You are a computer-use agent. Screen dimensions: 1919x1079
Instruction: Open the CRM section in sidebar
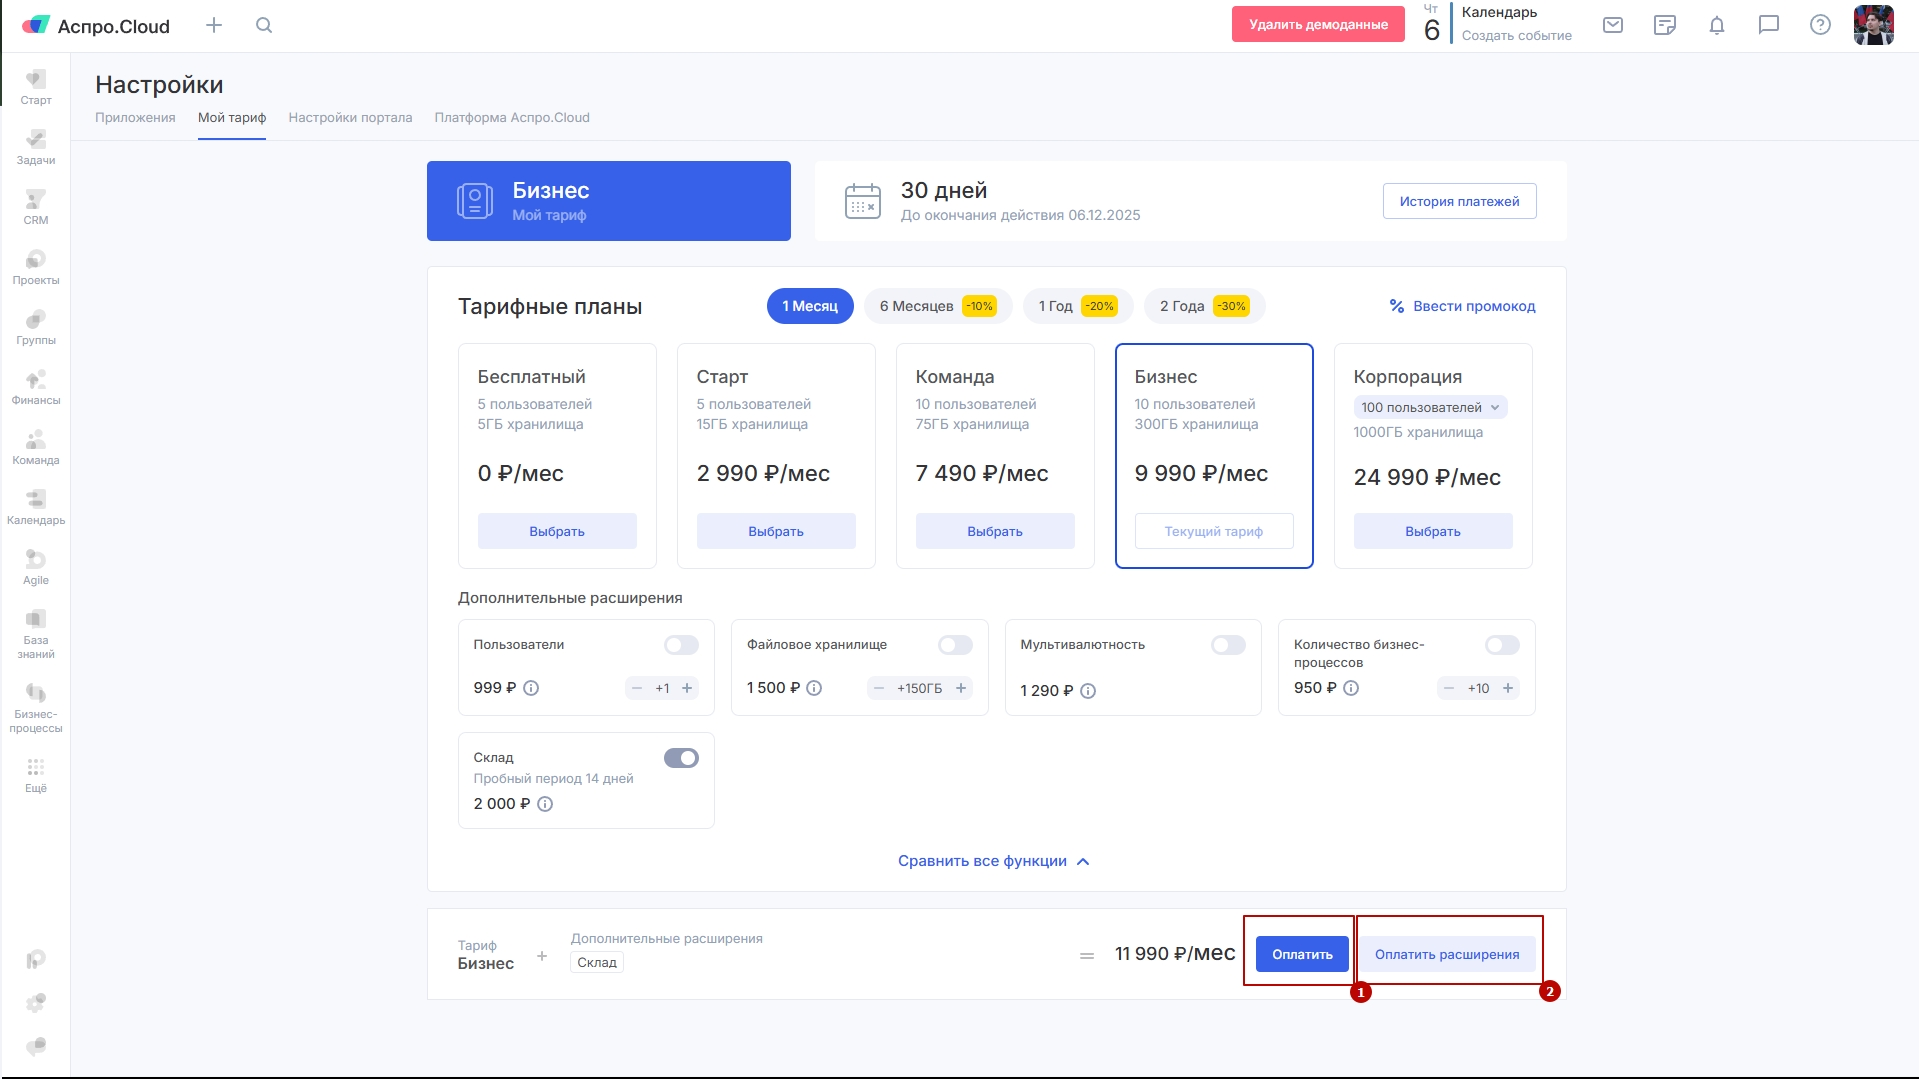point(36,207)
